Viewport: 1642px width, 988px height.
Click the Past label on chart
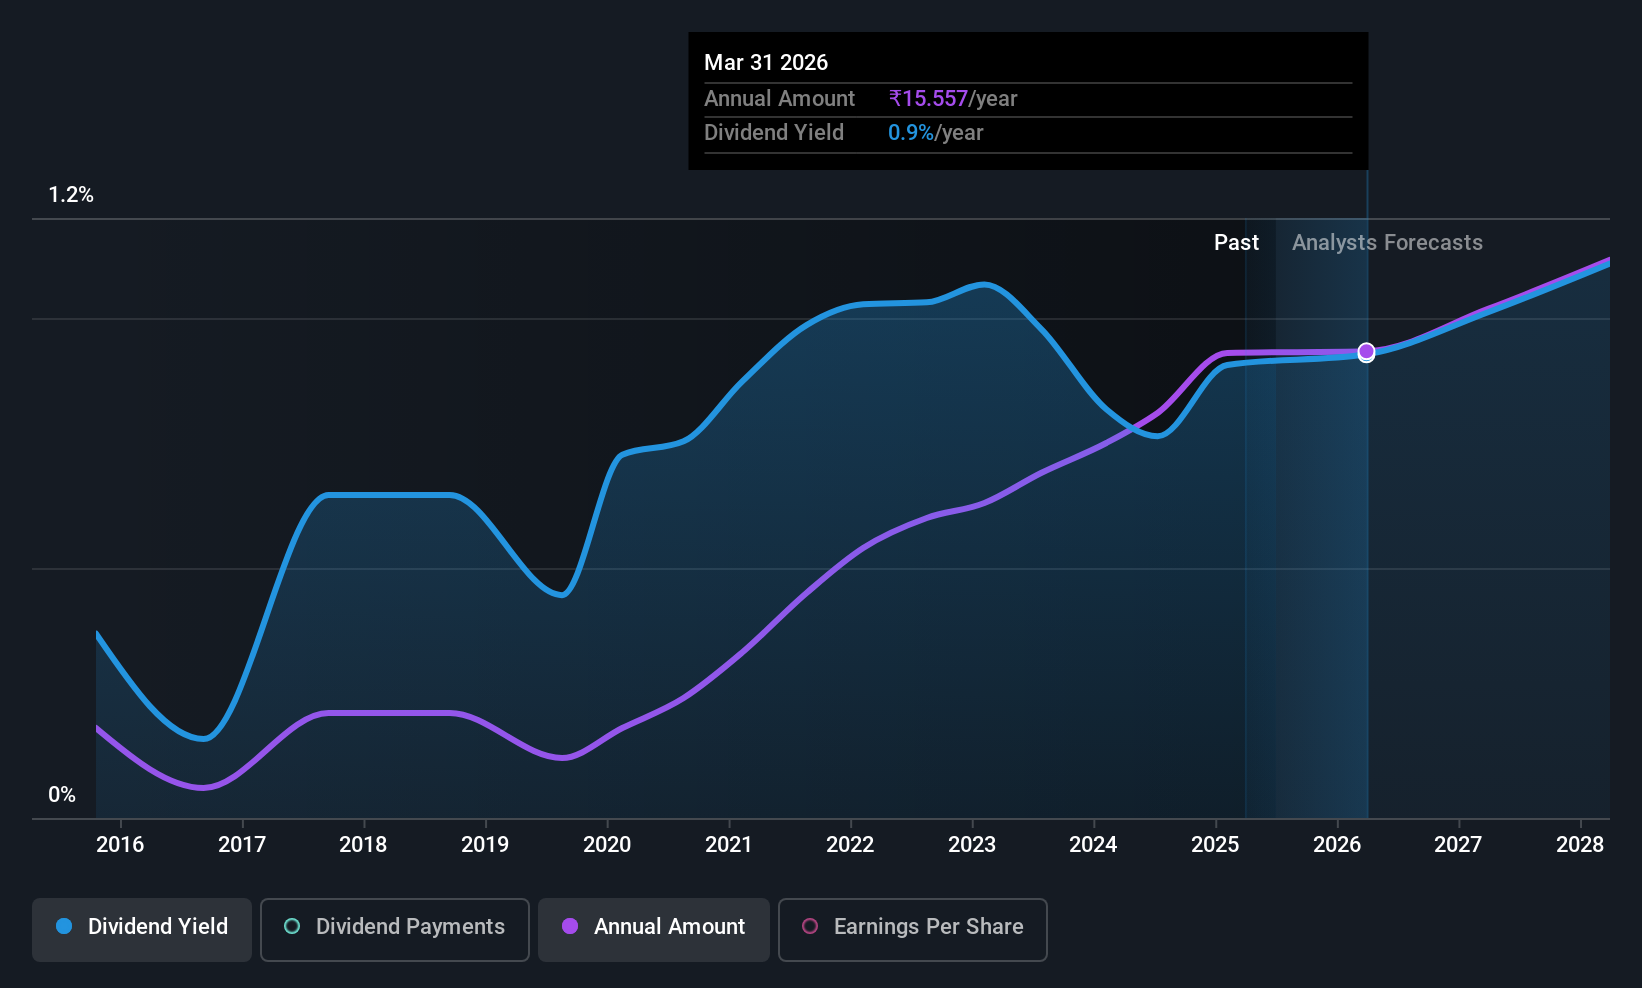point(1236,243)
